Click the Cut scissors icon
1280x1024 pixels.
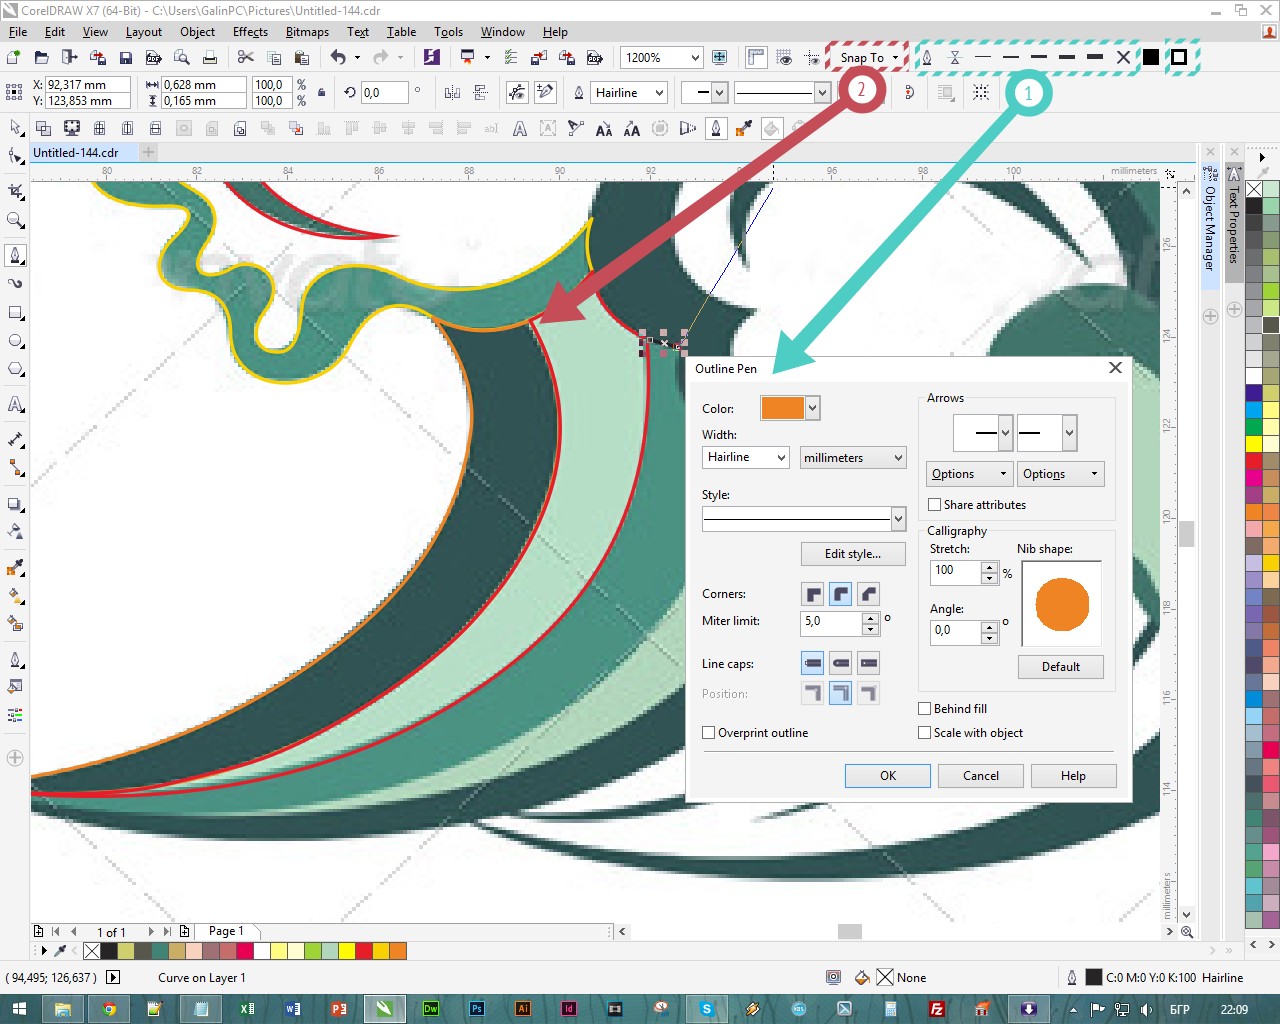[246, 58]
